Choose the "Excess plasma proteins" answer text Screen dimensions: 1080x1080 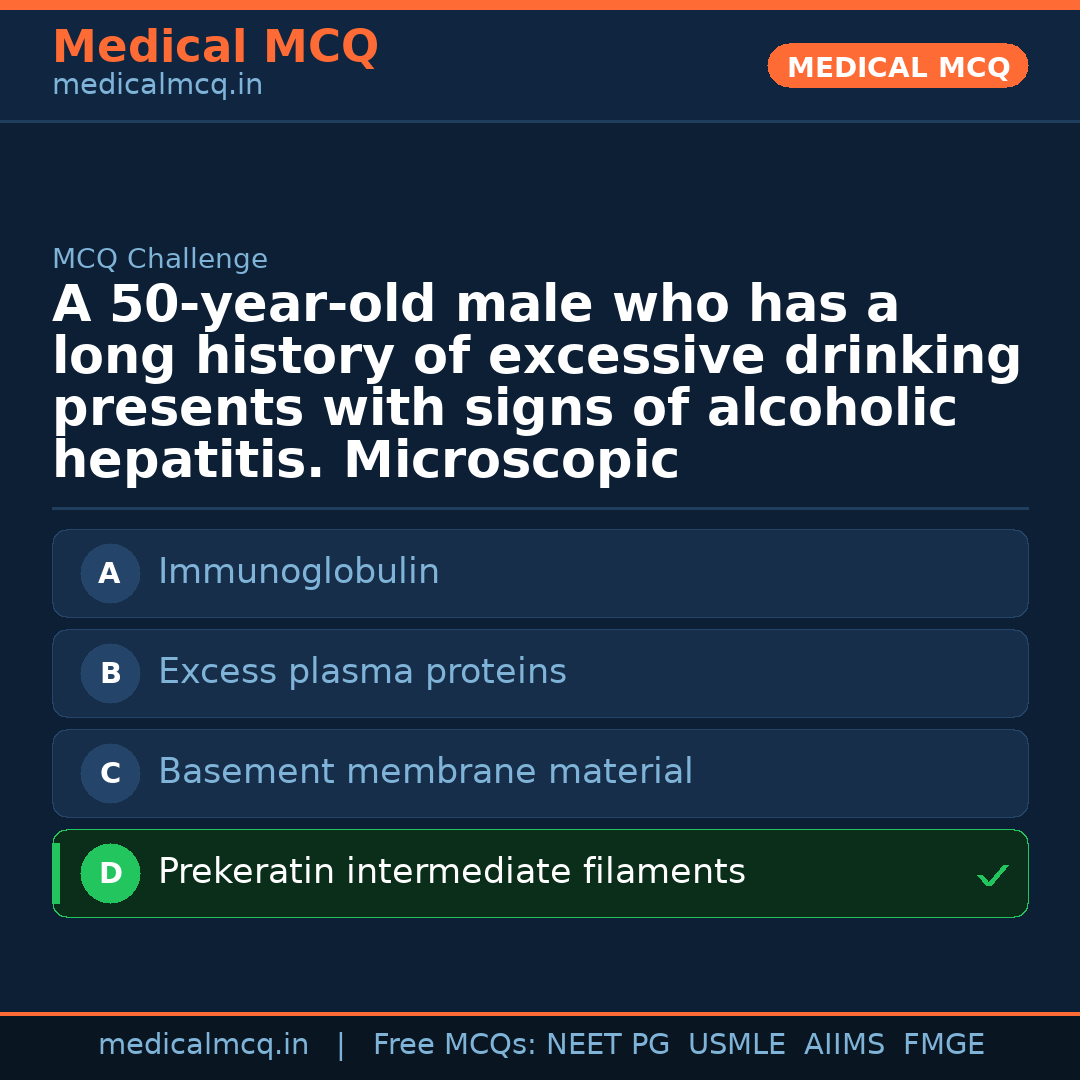point(362,672)
